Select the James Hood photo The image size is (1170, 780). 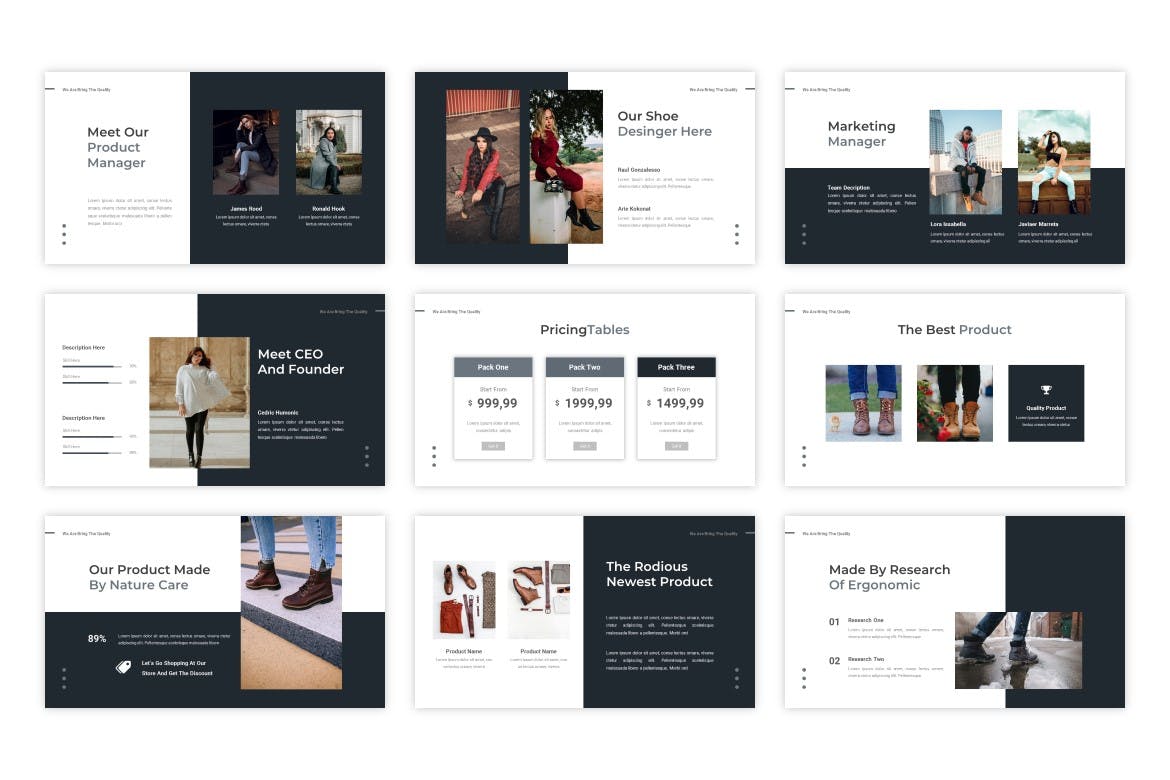246,152
